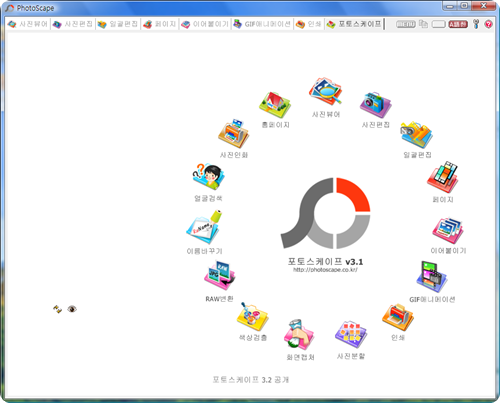Image resolution: width=500 pixels, height=403 pixels.
Task: Open the 색상검출 (Color Picker) icon
Action: 252,317
